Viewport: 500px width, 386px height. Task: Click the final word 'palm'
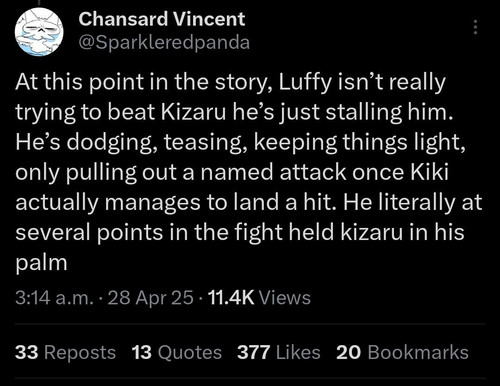point(41,263)
